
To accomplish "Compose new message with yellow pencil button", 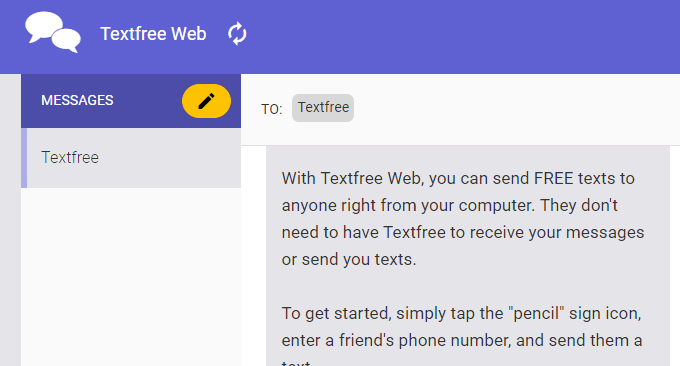I will pos(206,101).
